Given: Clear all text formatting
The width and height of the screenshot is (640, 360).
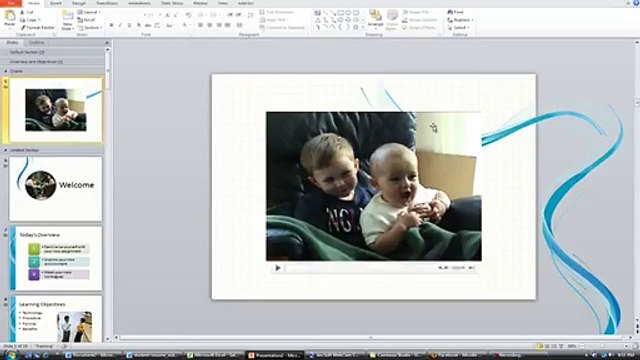Looking at the screenshot, I should tap(188, 15).
